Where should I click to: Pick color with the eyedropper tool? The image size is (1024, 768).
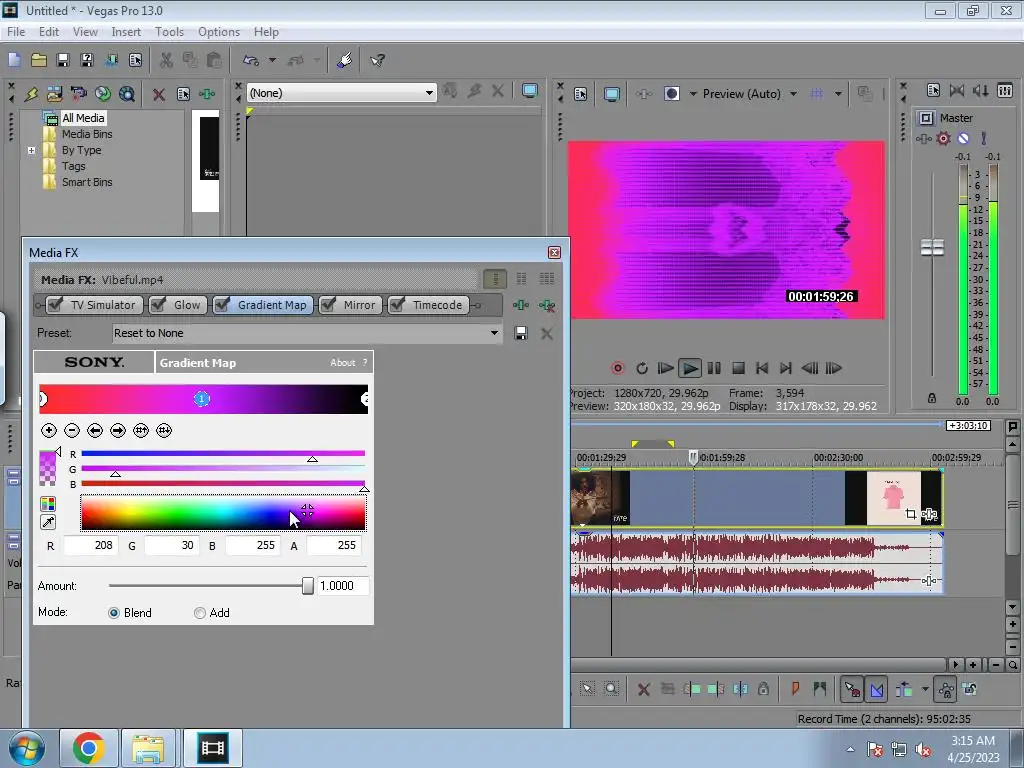pyautogui.click(x=48, y=522)
